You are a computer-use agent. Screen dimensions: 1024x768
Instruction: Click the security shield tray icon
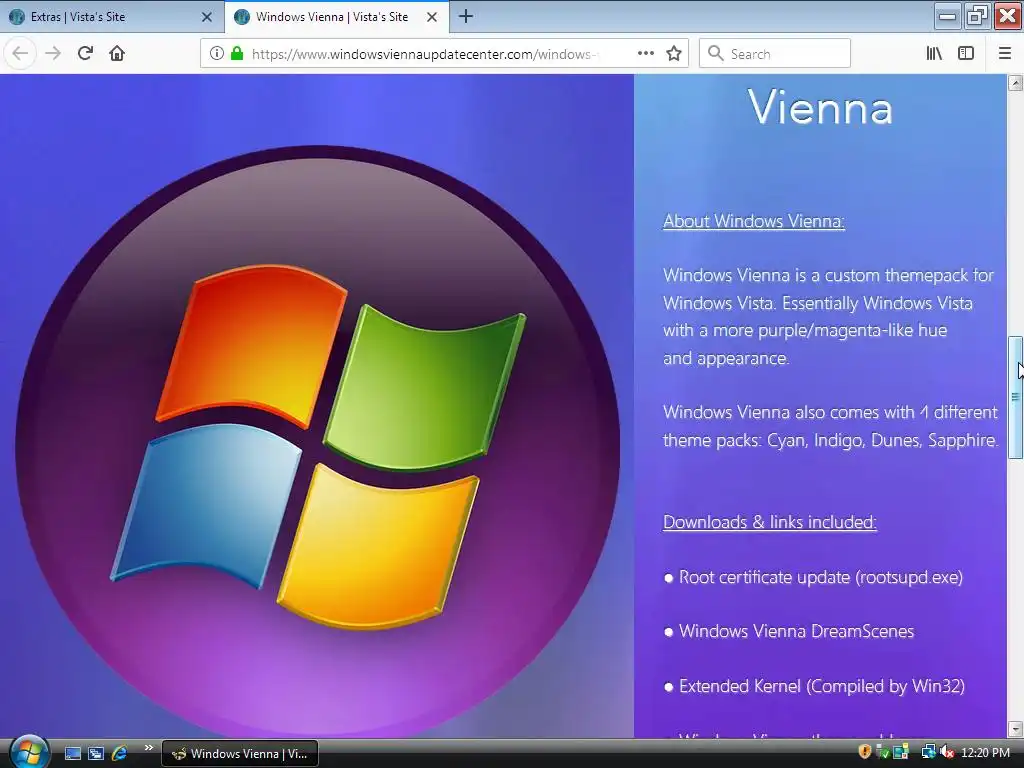(x=865, y=752)
